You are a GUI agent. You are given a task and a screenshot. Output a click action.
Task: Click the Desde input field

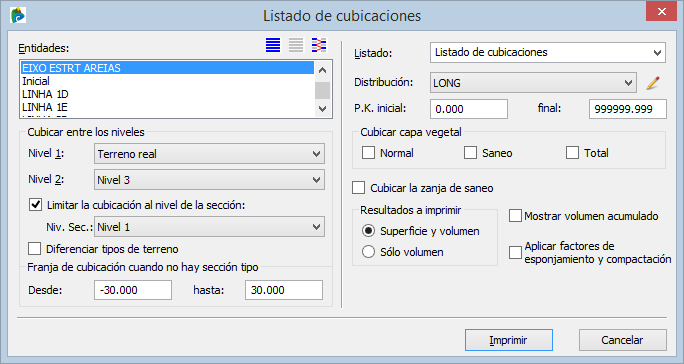133,290
